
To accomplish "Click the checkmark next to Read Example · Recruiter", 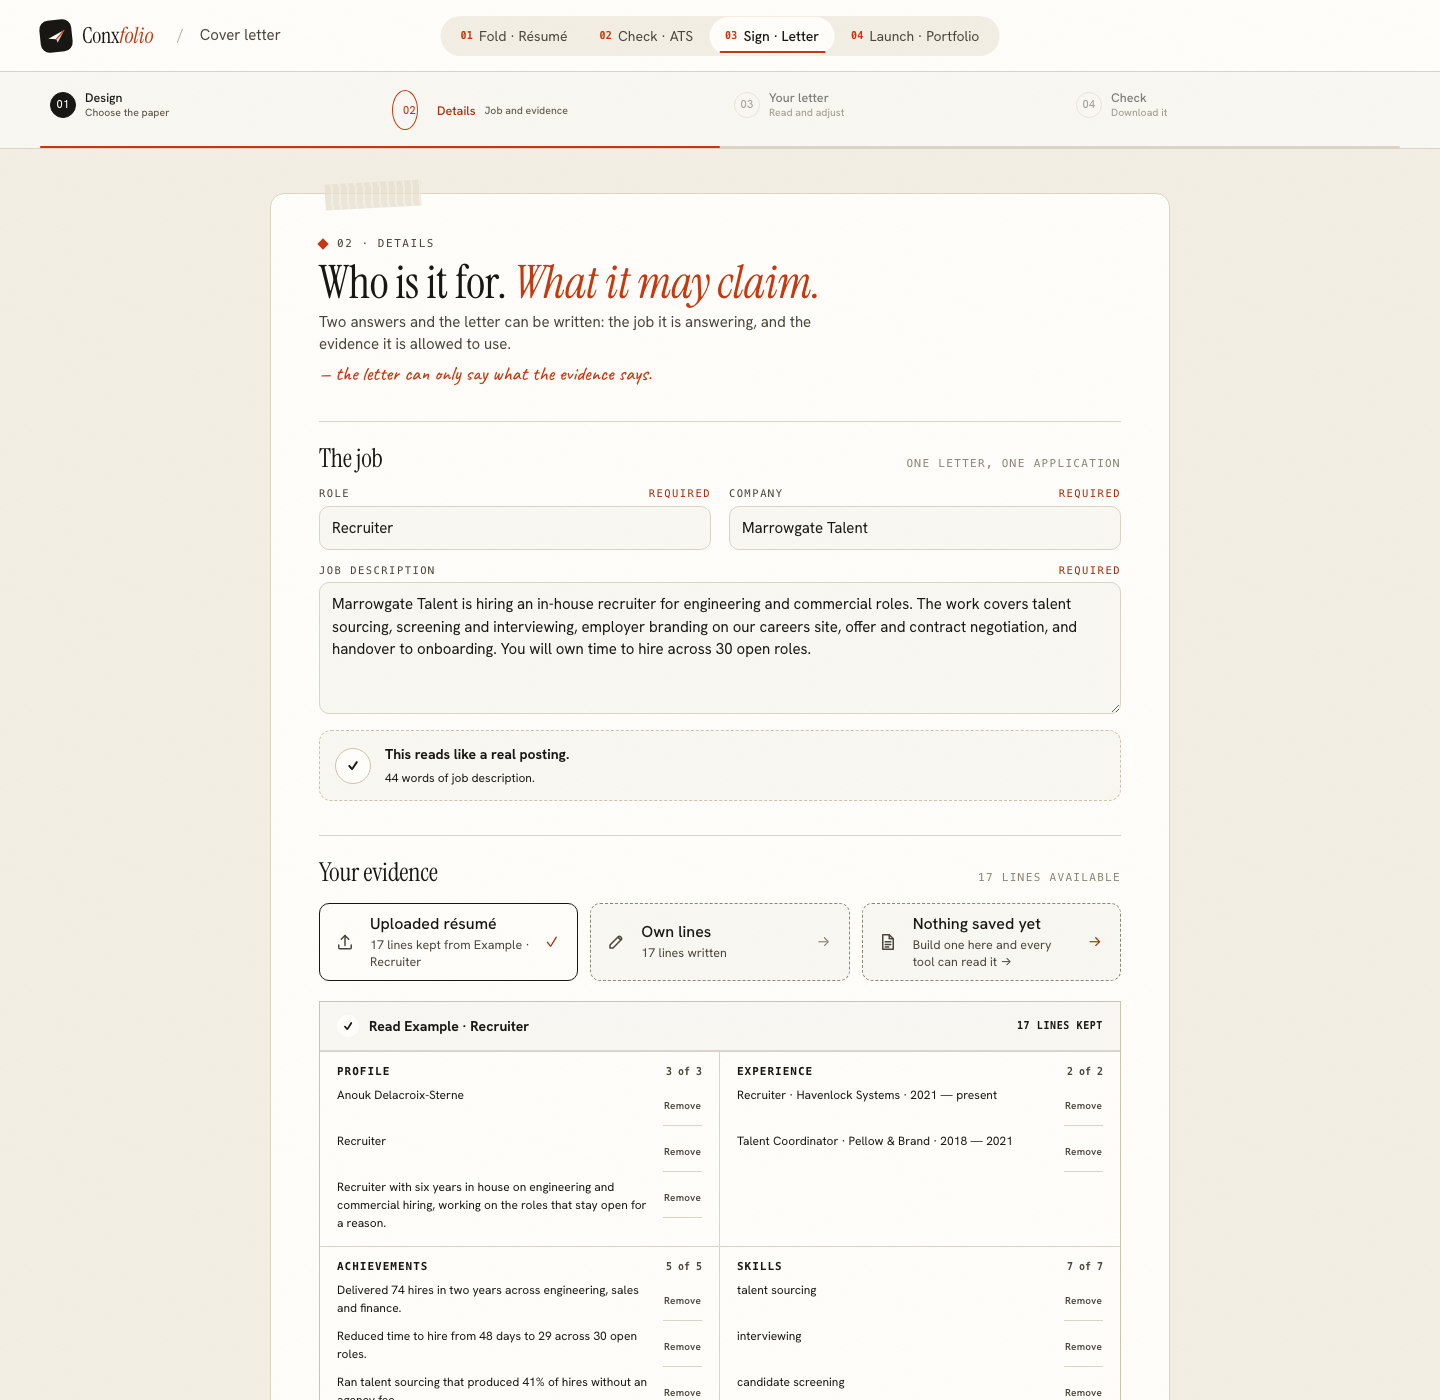I will [x=348, y=1026].
